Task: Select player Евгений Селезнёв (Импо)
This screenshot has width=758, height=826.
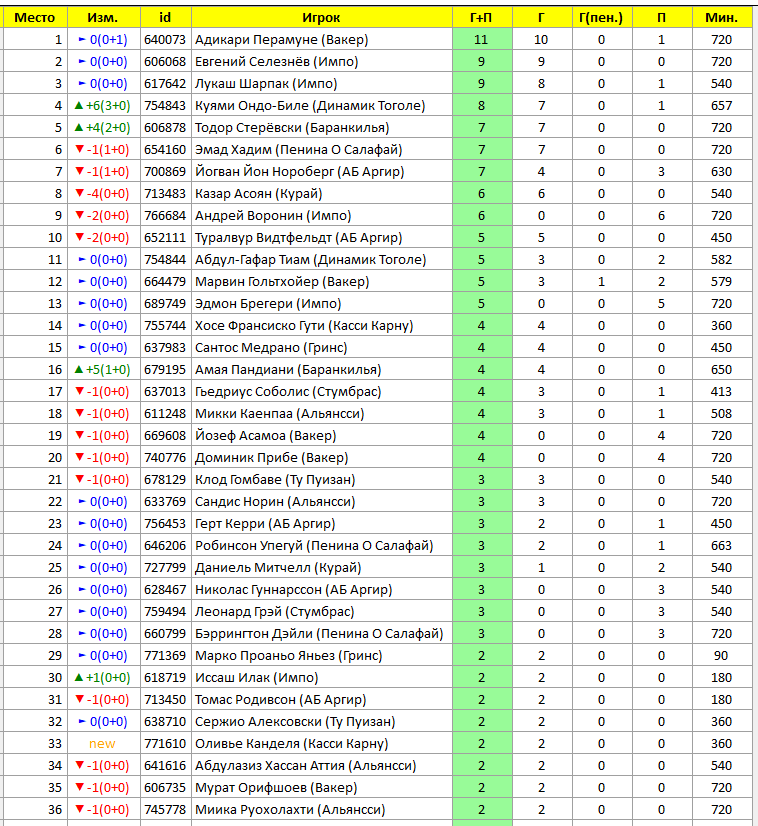Action: (277, 62)
